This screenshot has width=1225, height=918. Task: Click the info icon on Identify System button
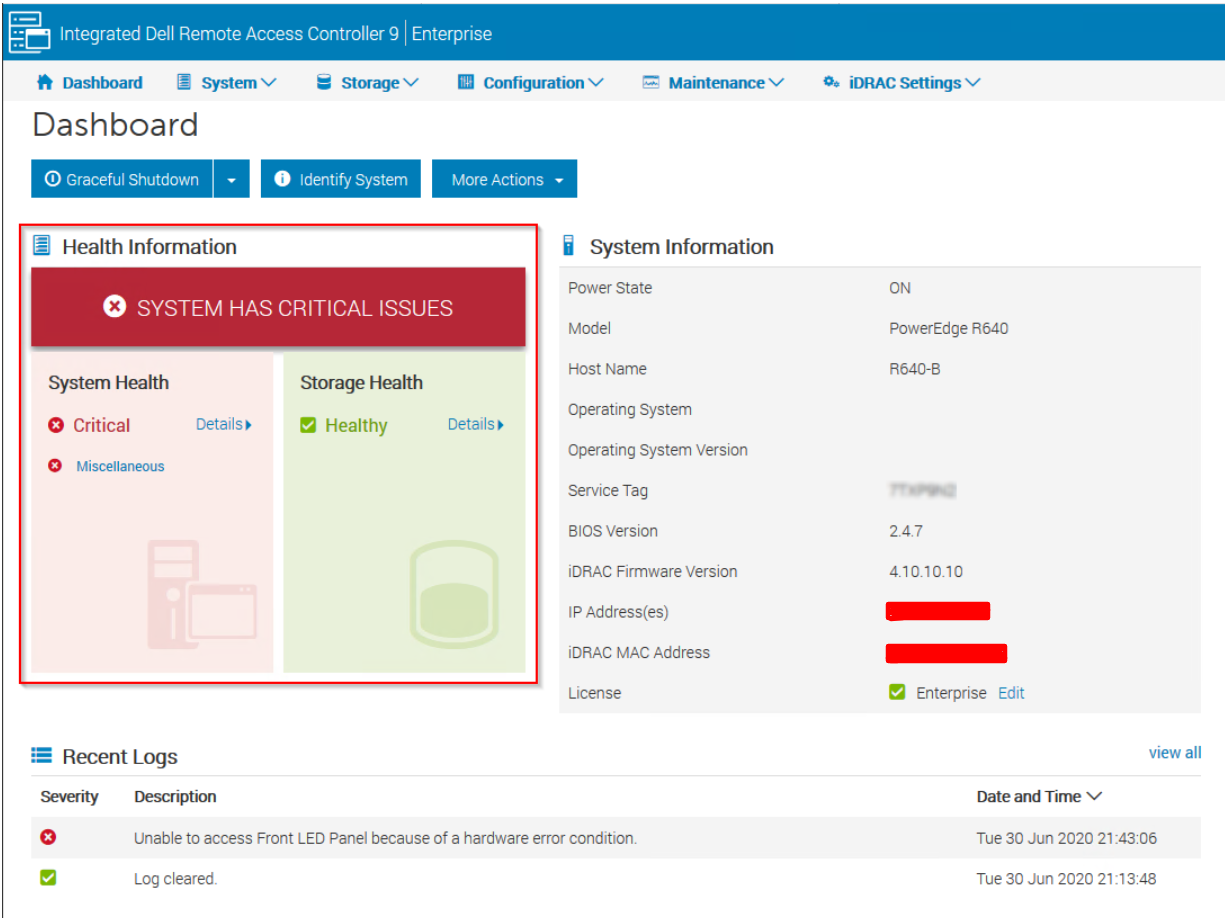coord(282,179)
